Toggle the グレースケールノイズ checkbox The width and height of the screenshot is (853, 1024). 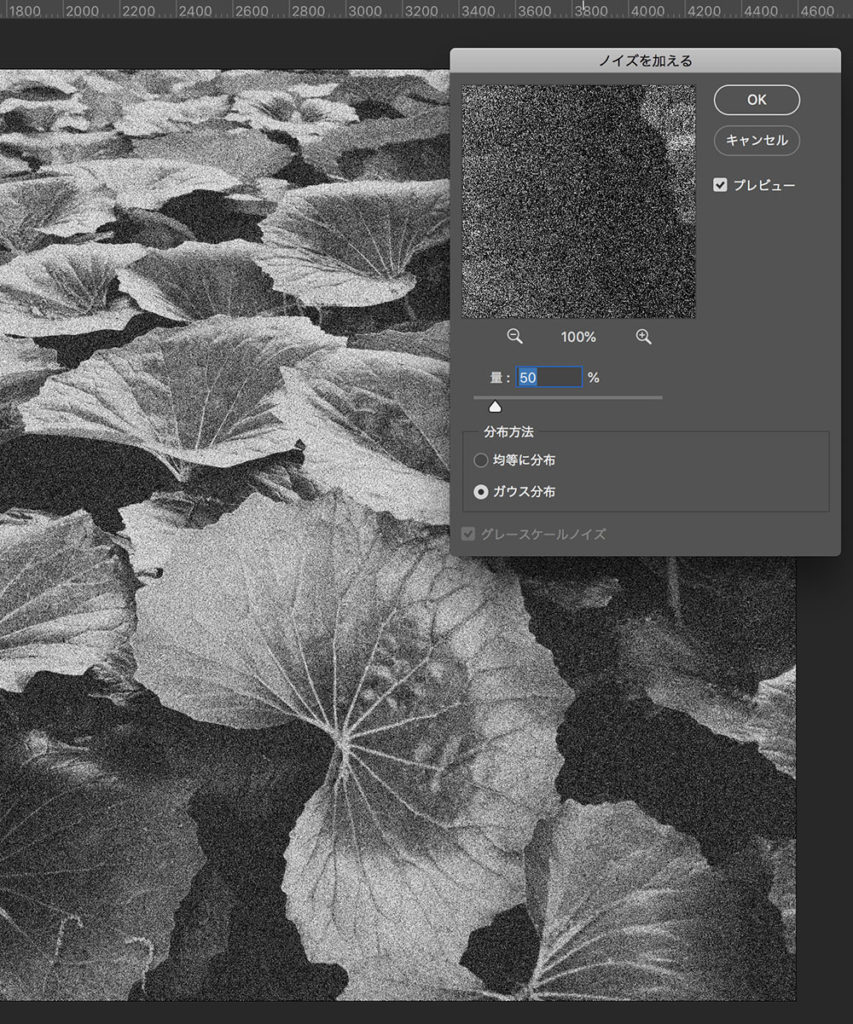click(468, 535)
